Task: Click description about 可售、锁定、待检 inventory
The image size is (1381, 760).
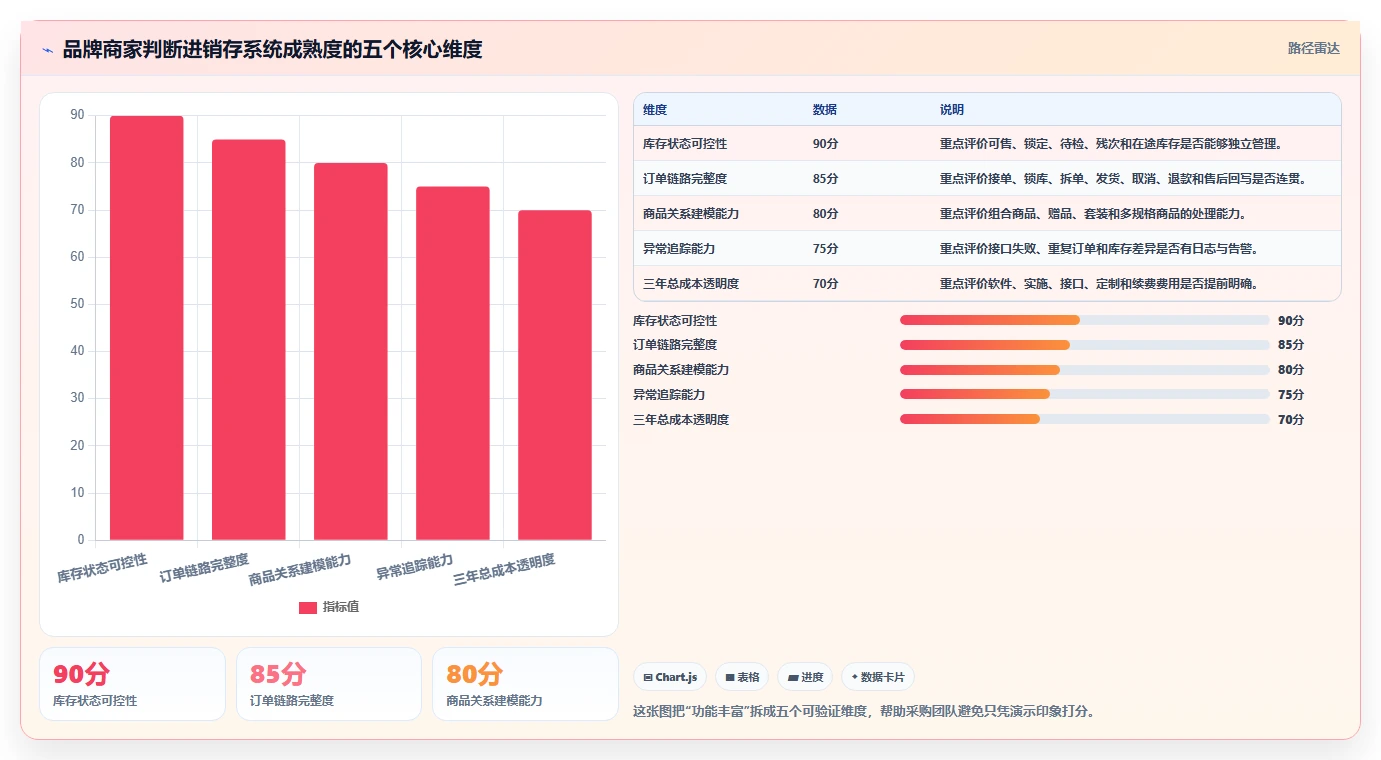Action: (1111, 144)
